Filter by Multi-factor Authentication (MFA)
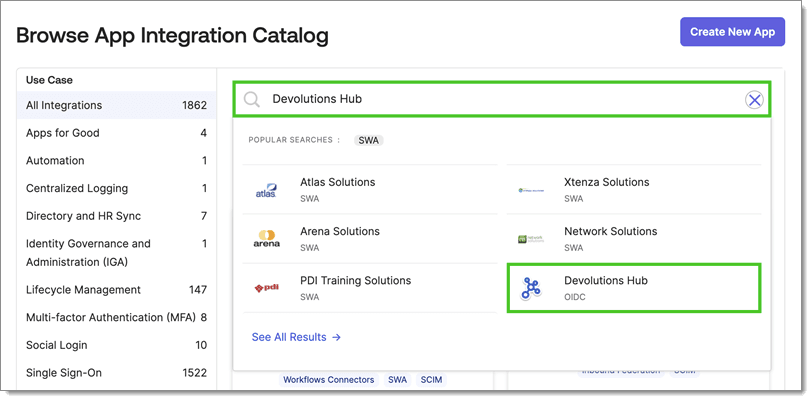This screenshot has width=812, height=401. (x=117, y=317)
